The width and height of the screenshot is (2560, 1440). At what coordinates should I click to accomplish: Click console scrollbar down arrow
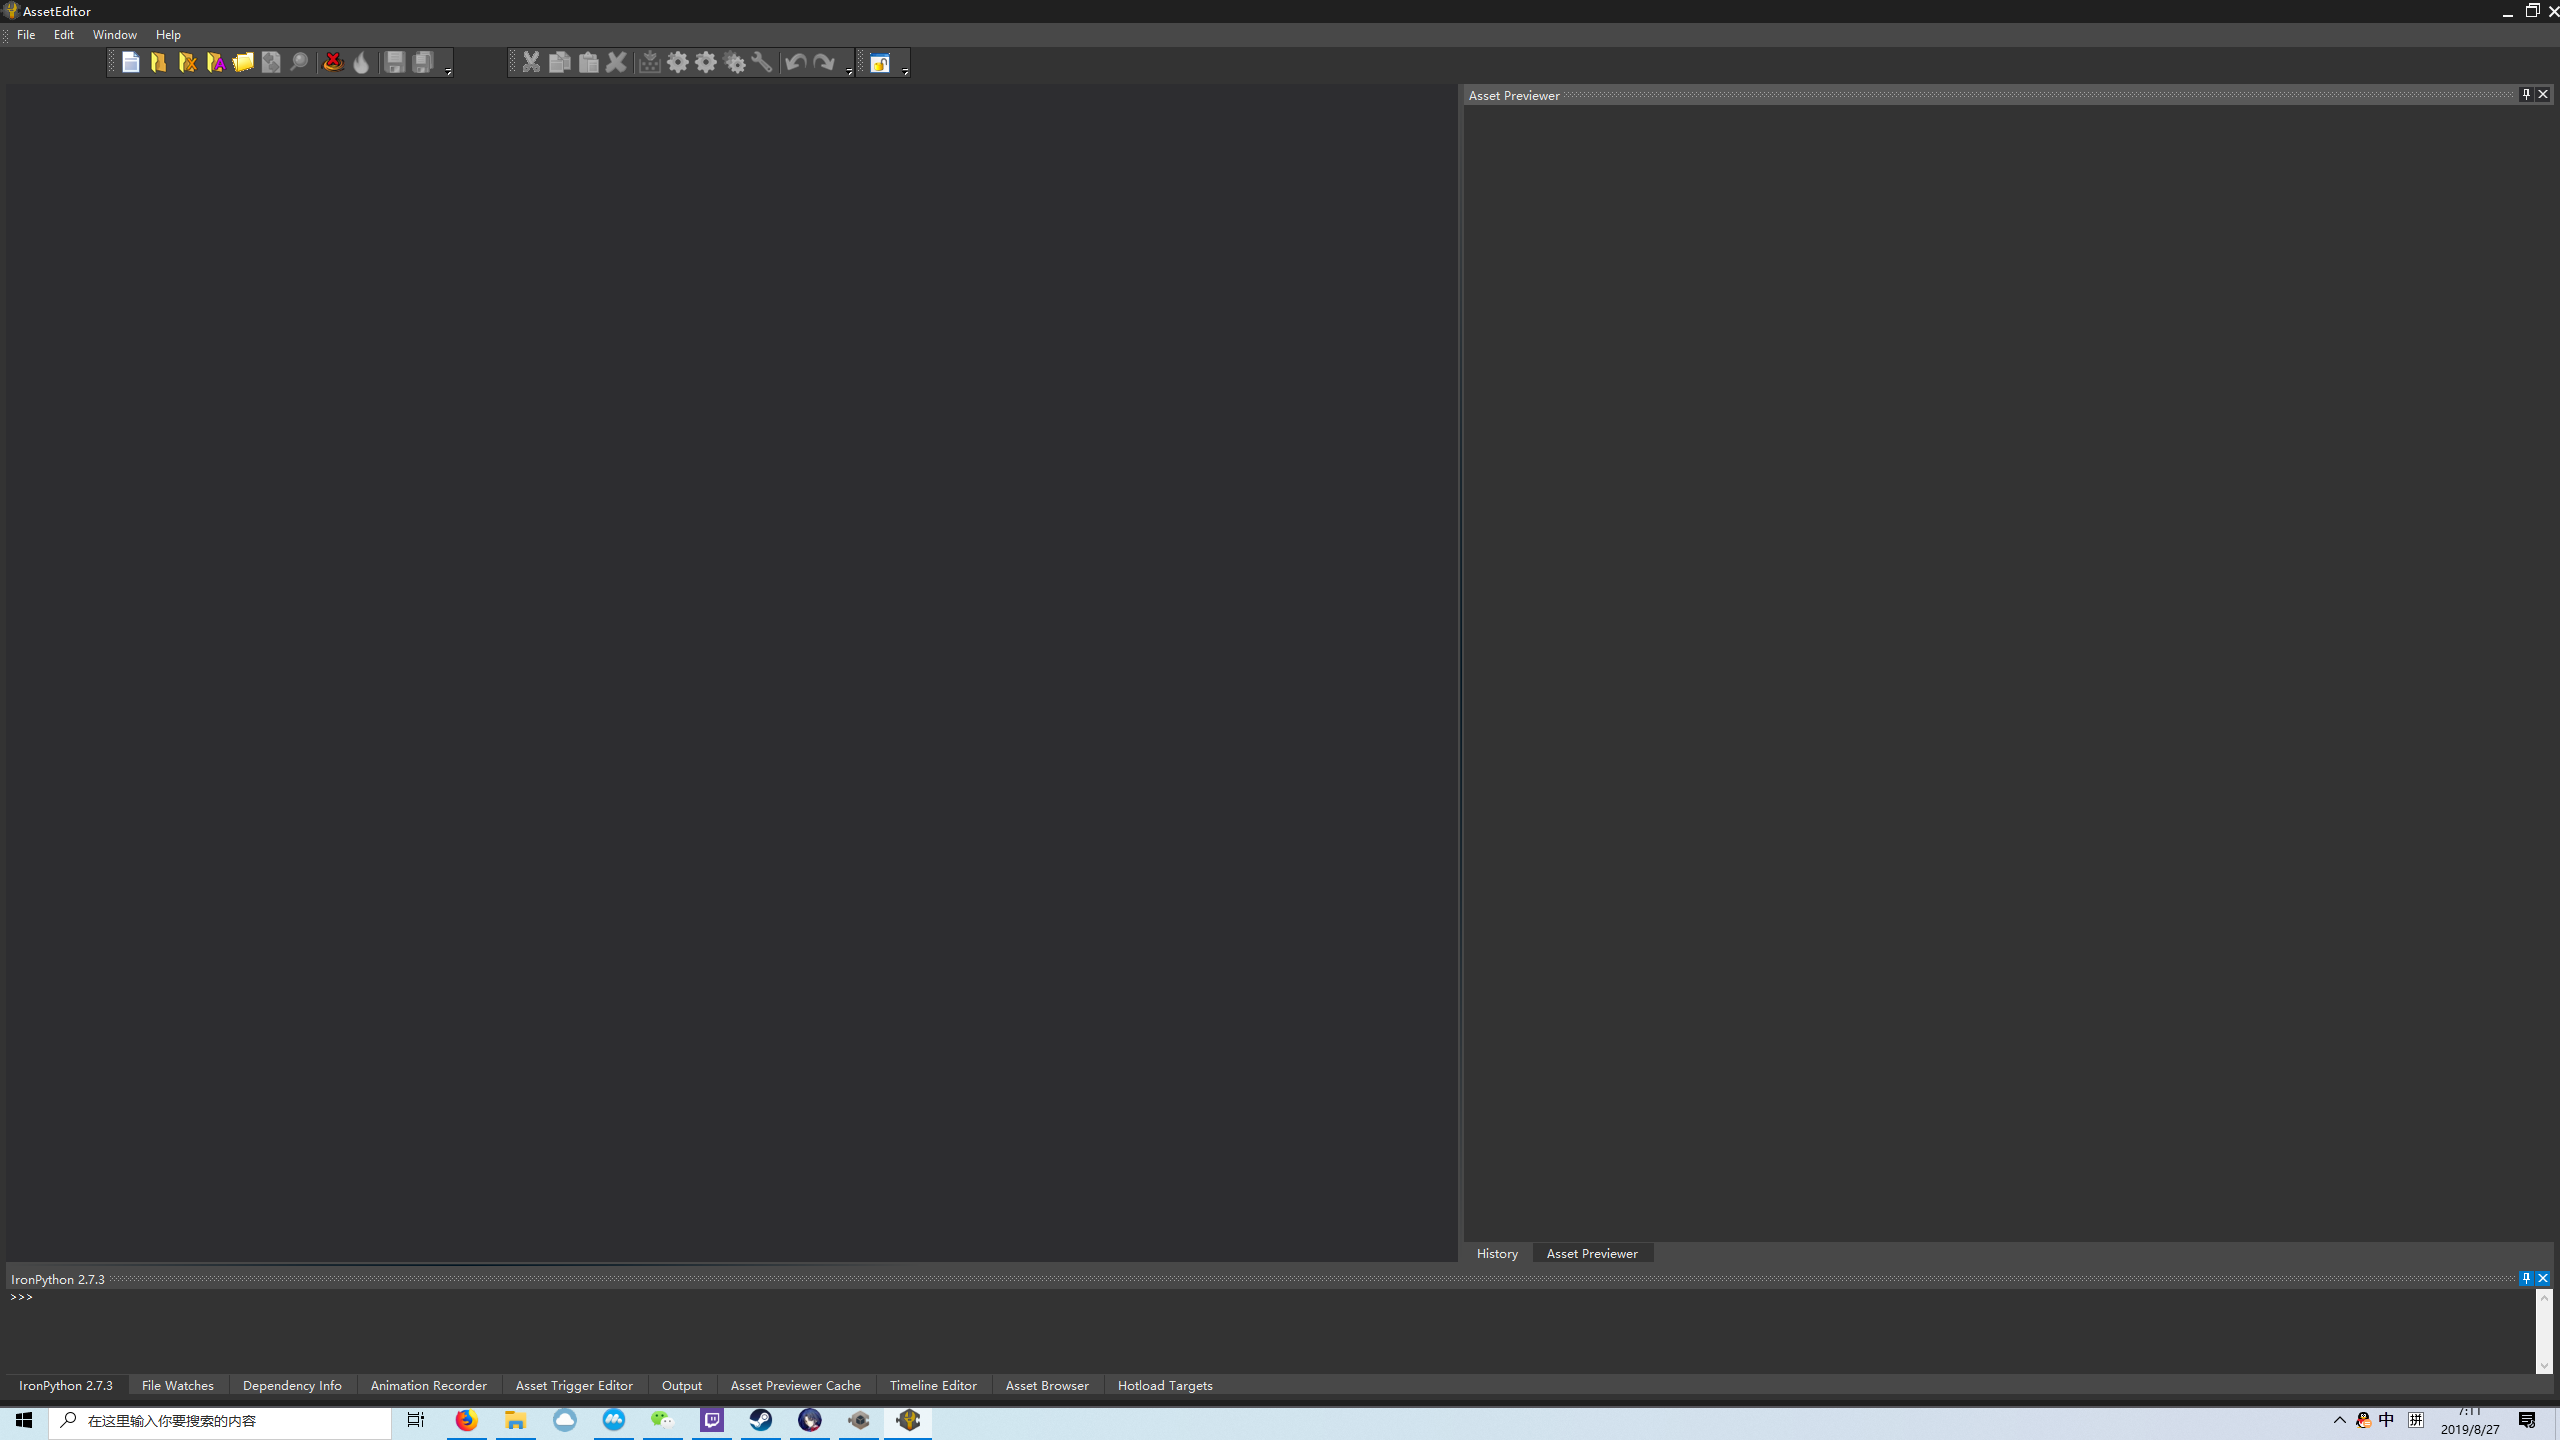[x=2545, y=1366]
